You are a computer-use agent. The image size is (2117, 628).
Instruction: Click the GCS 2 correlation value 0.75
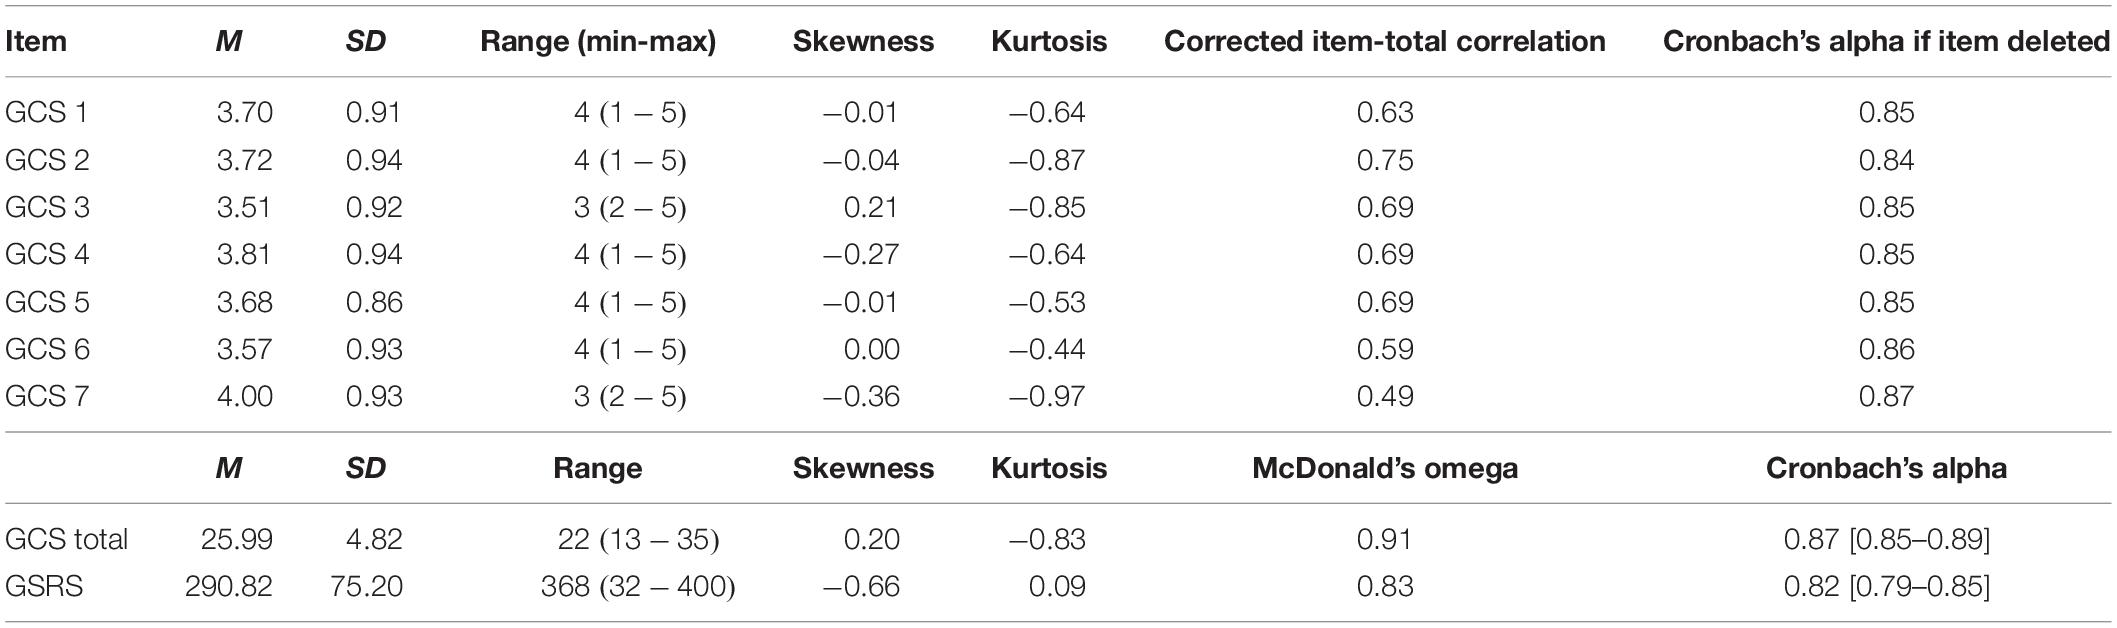1385,160
